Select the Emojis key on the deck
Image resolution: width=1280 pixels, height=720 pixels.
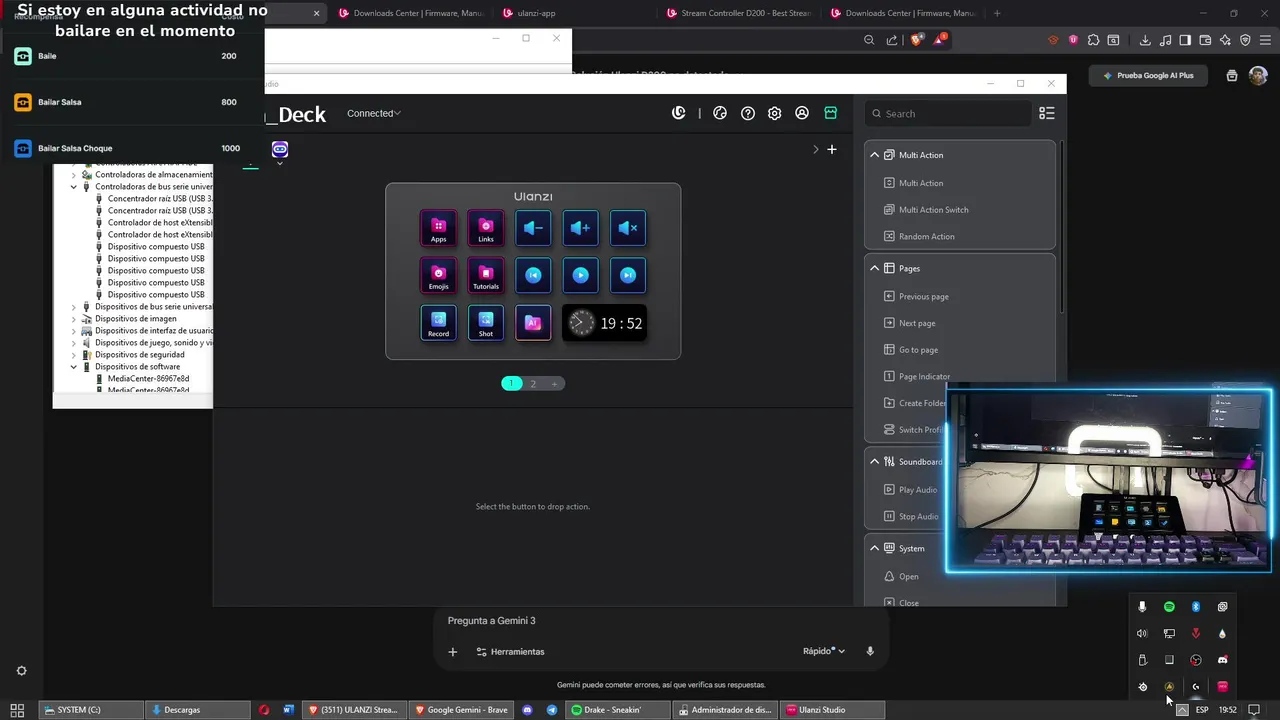(438, 275)
